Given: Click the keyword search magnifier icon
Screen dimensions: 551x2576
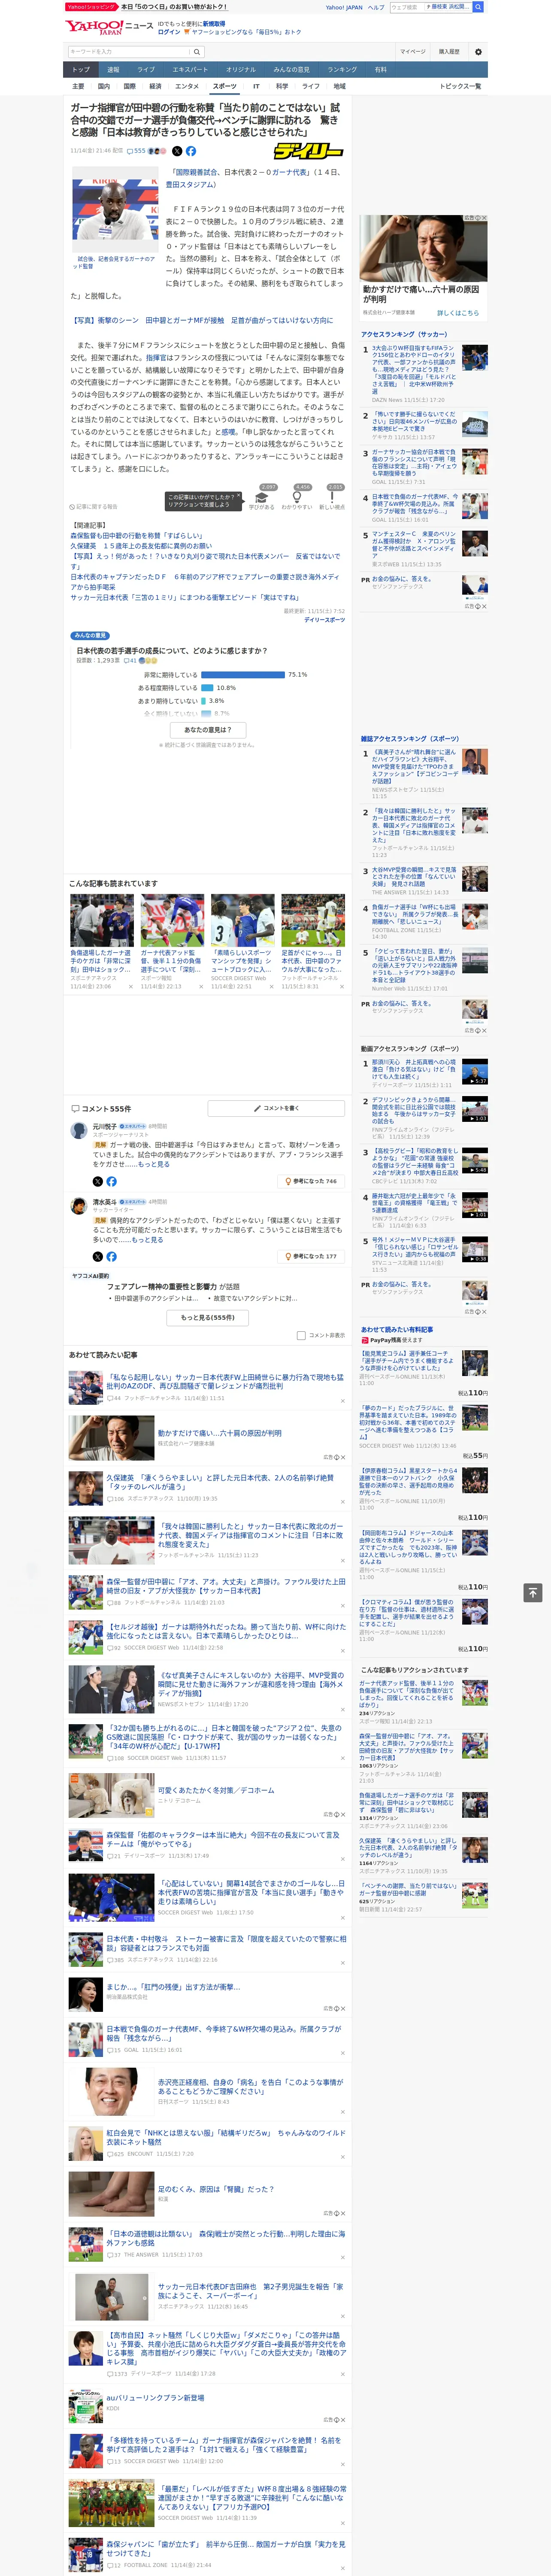Looking at the screenshot, I should point(197,52).
